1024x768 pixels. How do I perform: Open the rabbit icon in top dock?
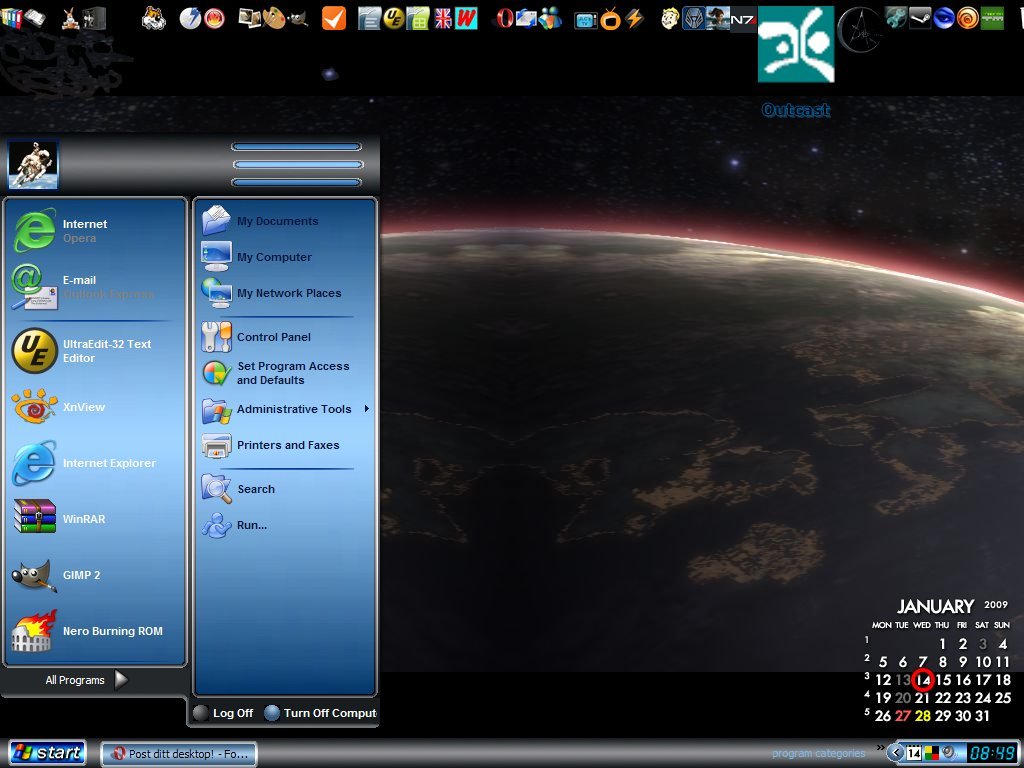click(x=70, y=19)
